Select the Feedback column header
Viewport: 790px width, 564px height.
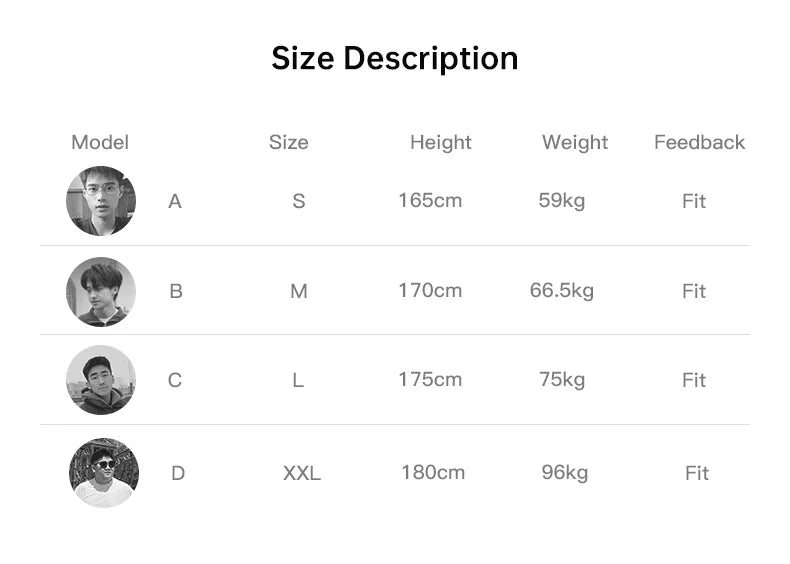coord(700,142)
